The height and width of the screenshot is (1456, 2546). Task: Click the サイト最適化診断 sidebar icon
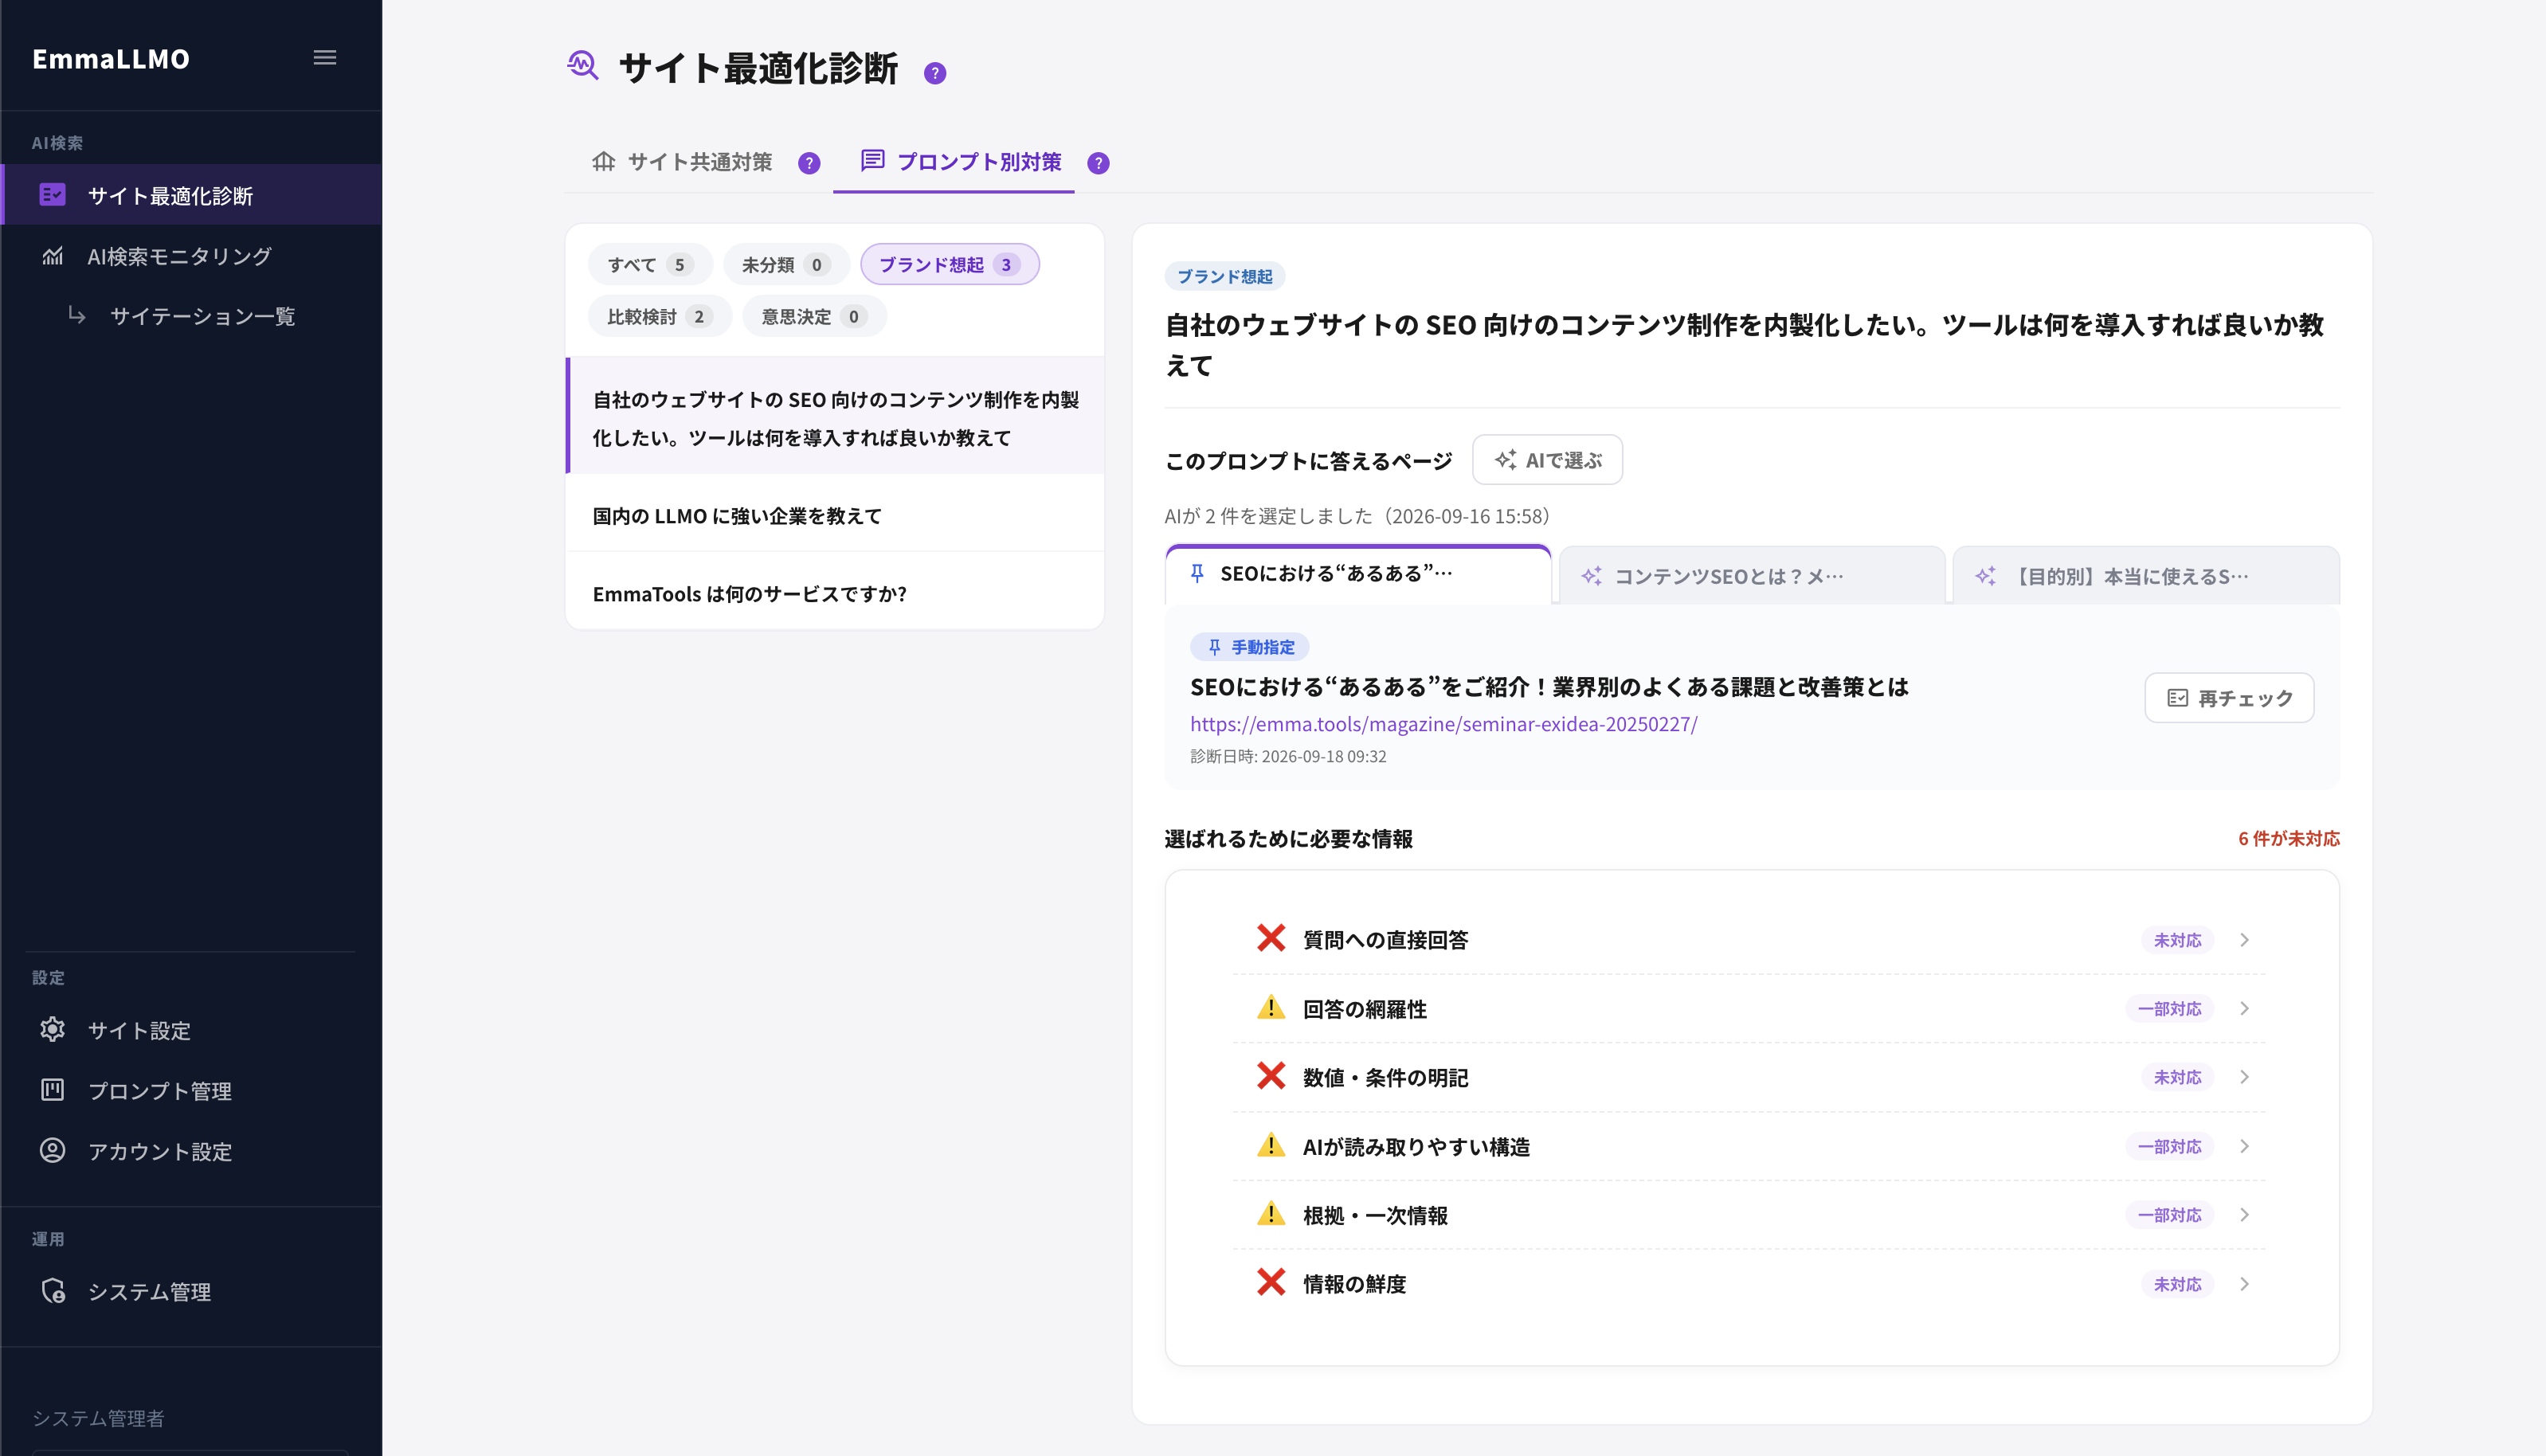pyautogui.click(x=53, y=194)
